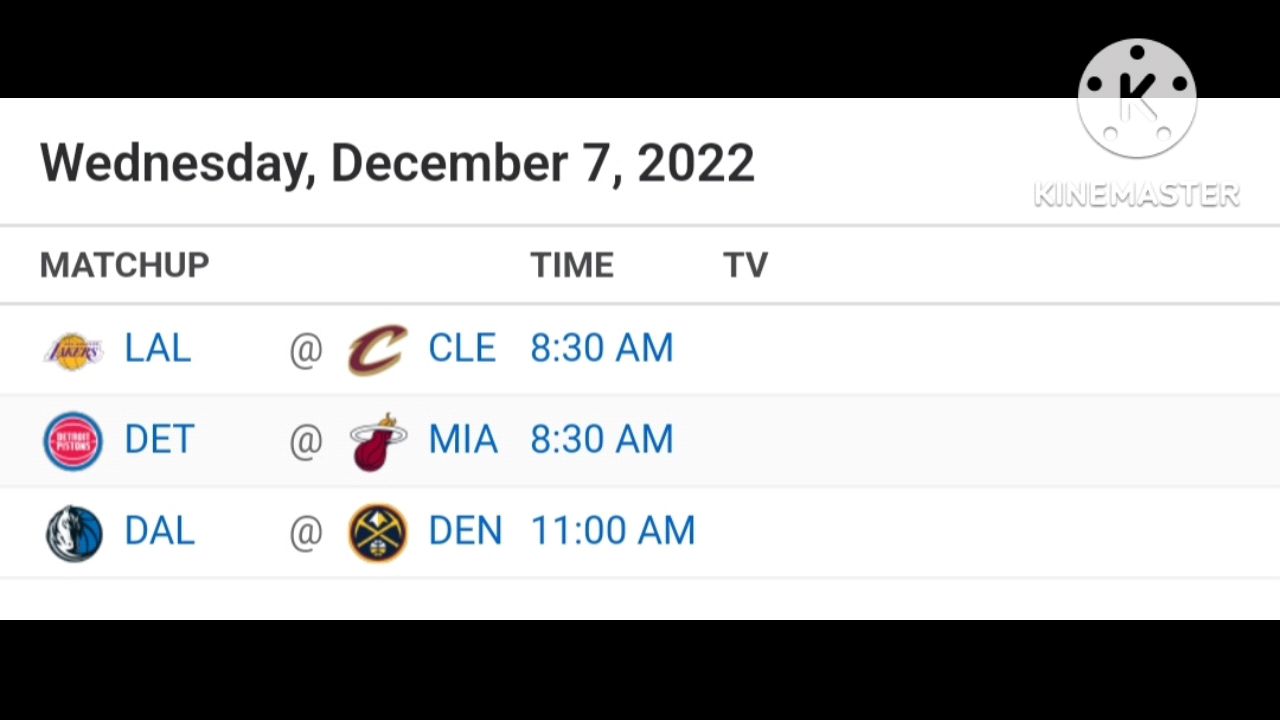1280x720 pixels.
Task: Click the Lakers team logo
Action: [74, 351]
